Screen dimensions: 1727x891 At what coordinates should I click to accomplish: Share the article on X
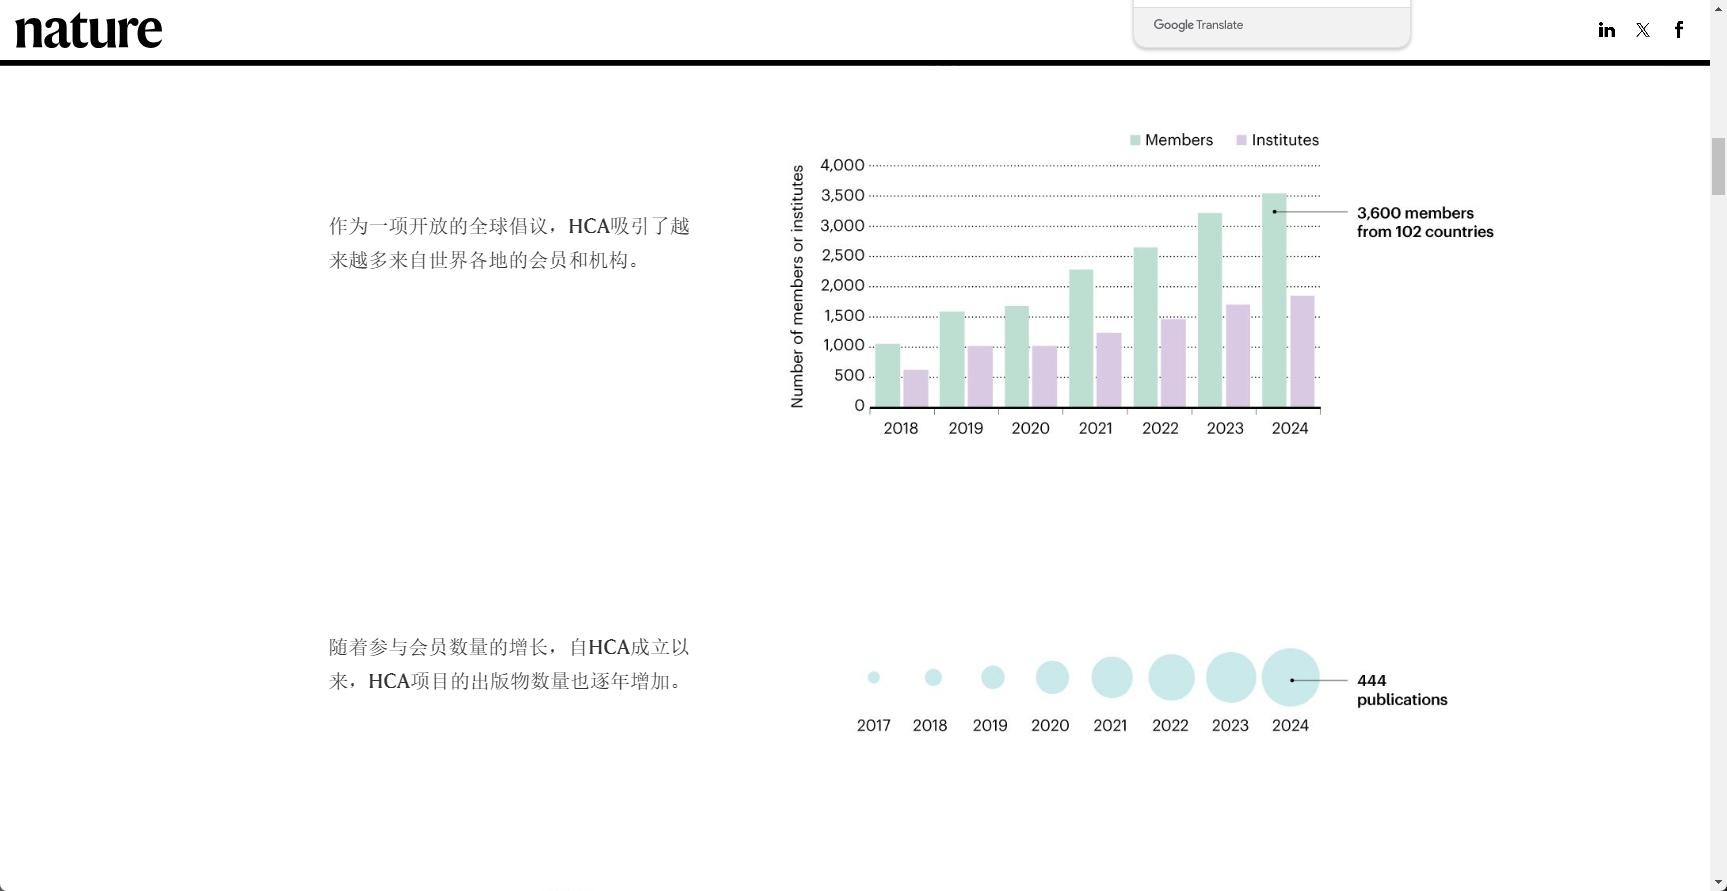(1642, 30)
